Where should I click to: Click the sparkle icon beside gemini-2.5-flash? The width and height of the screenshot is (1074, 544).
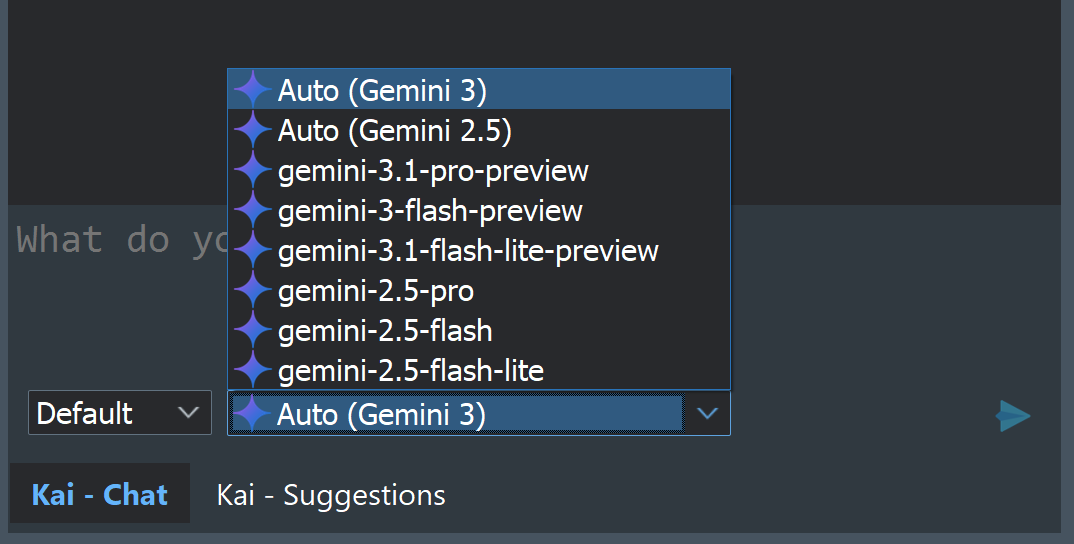pyautogui.click(x=253, y=330)
